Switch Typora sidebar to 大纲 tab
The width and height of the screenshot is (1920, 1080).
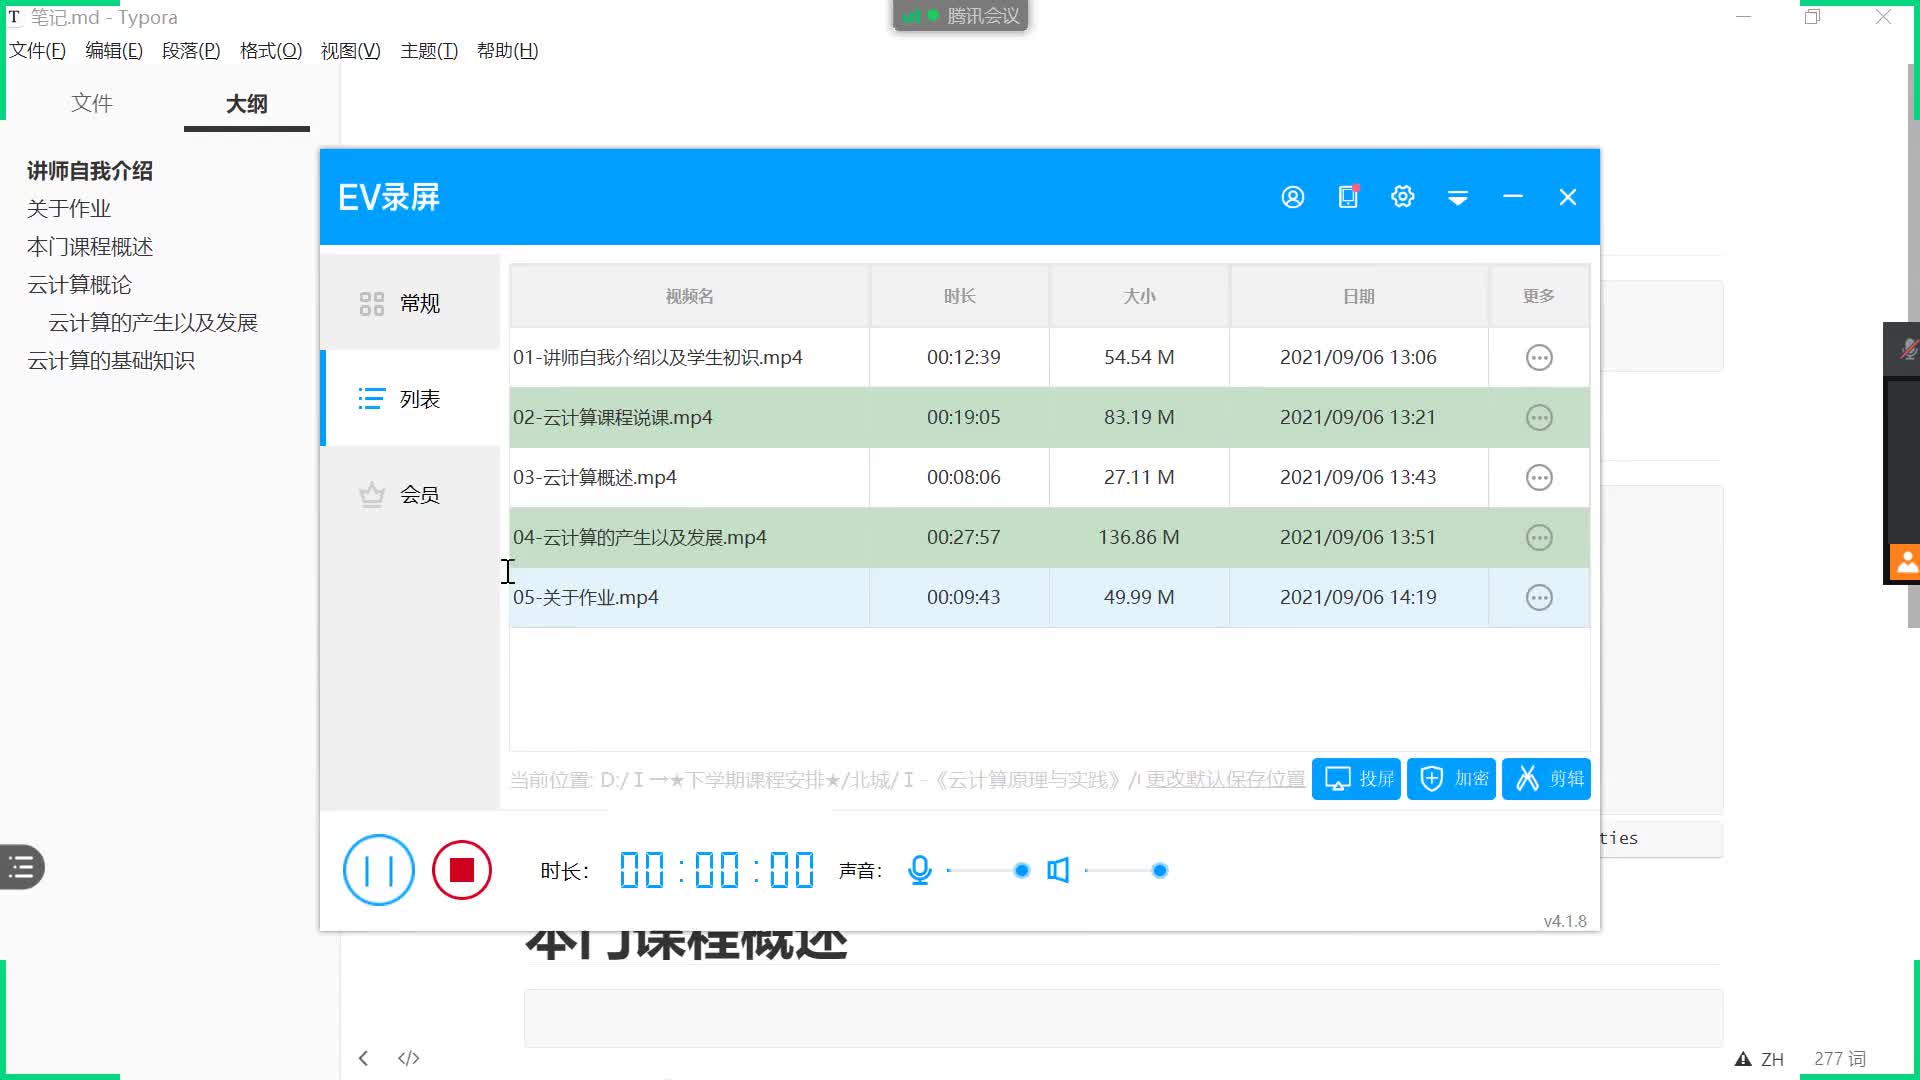point(246,104)
